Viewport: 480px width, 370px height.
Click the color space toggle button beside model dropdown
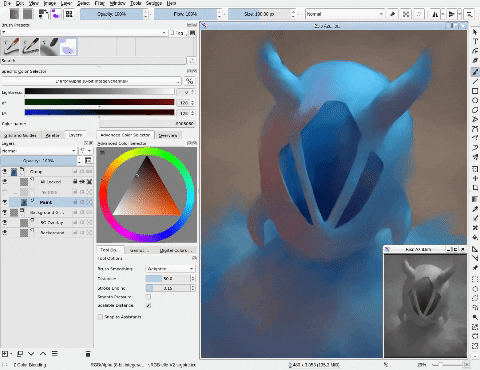pyautogui.click(x=190, y=81)
